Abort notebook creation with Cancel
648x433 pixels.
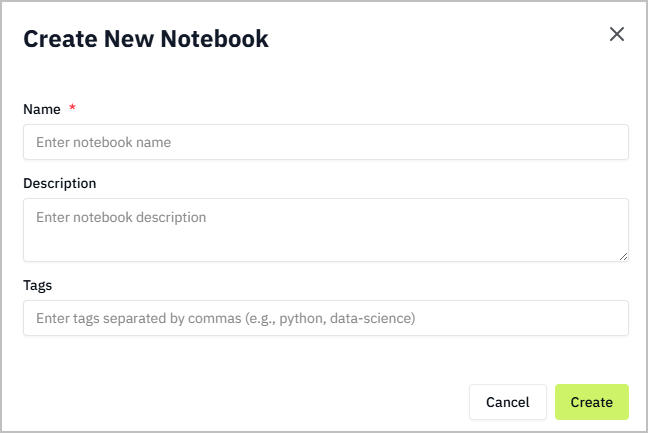point(507,402)
